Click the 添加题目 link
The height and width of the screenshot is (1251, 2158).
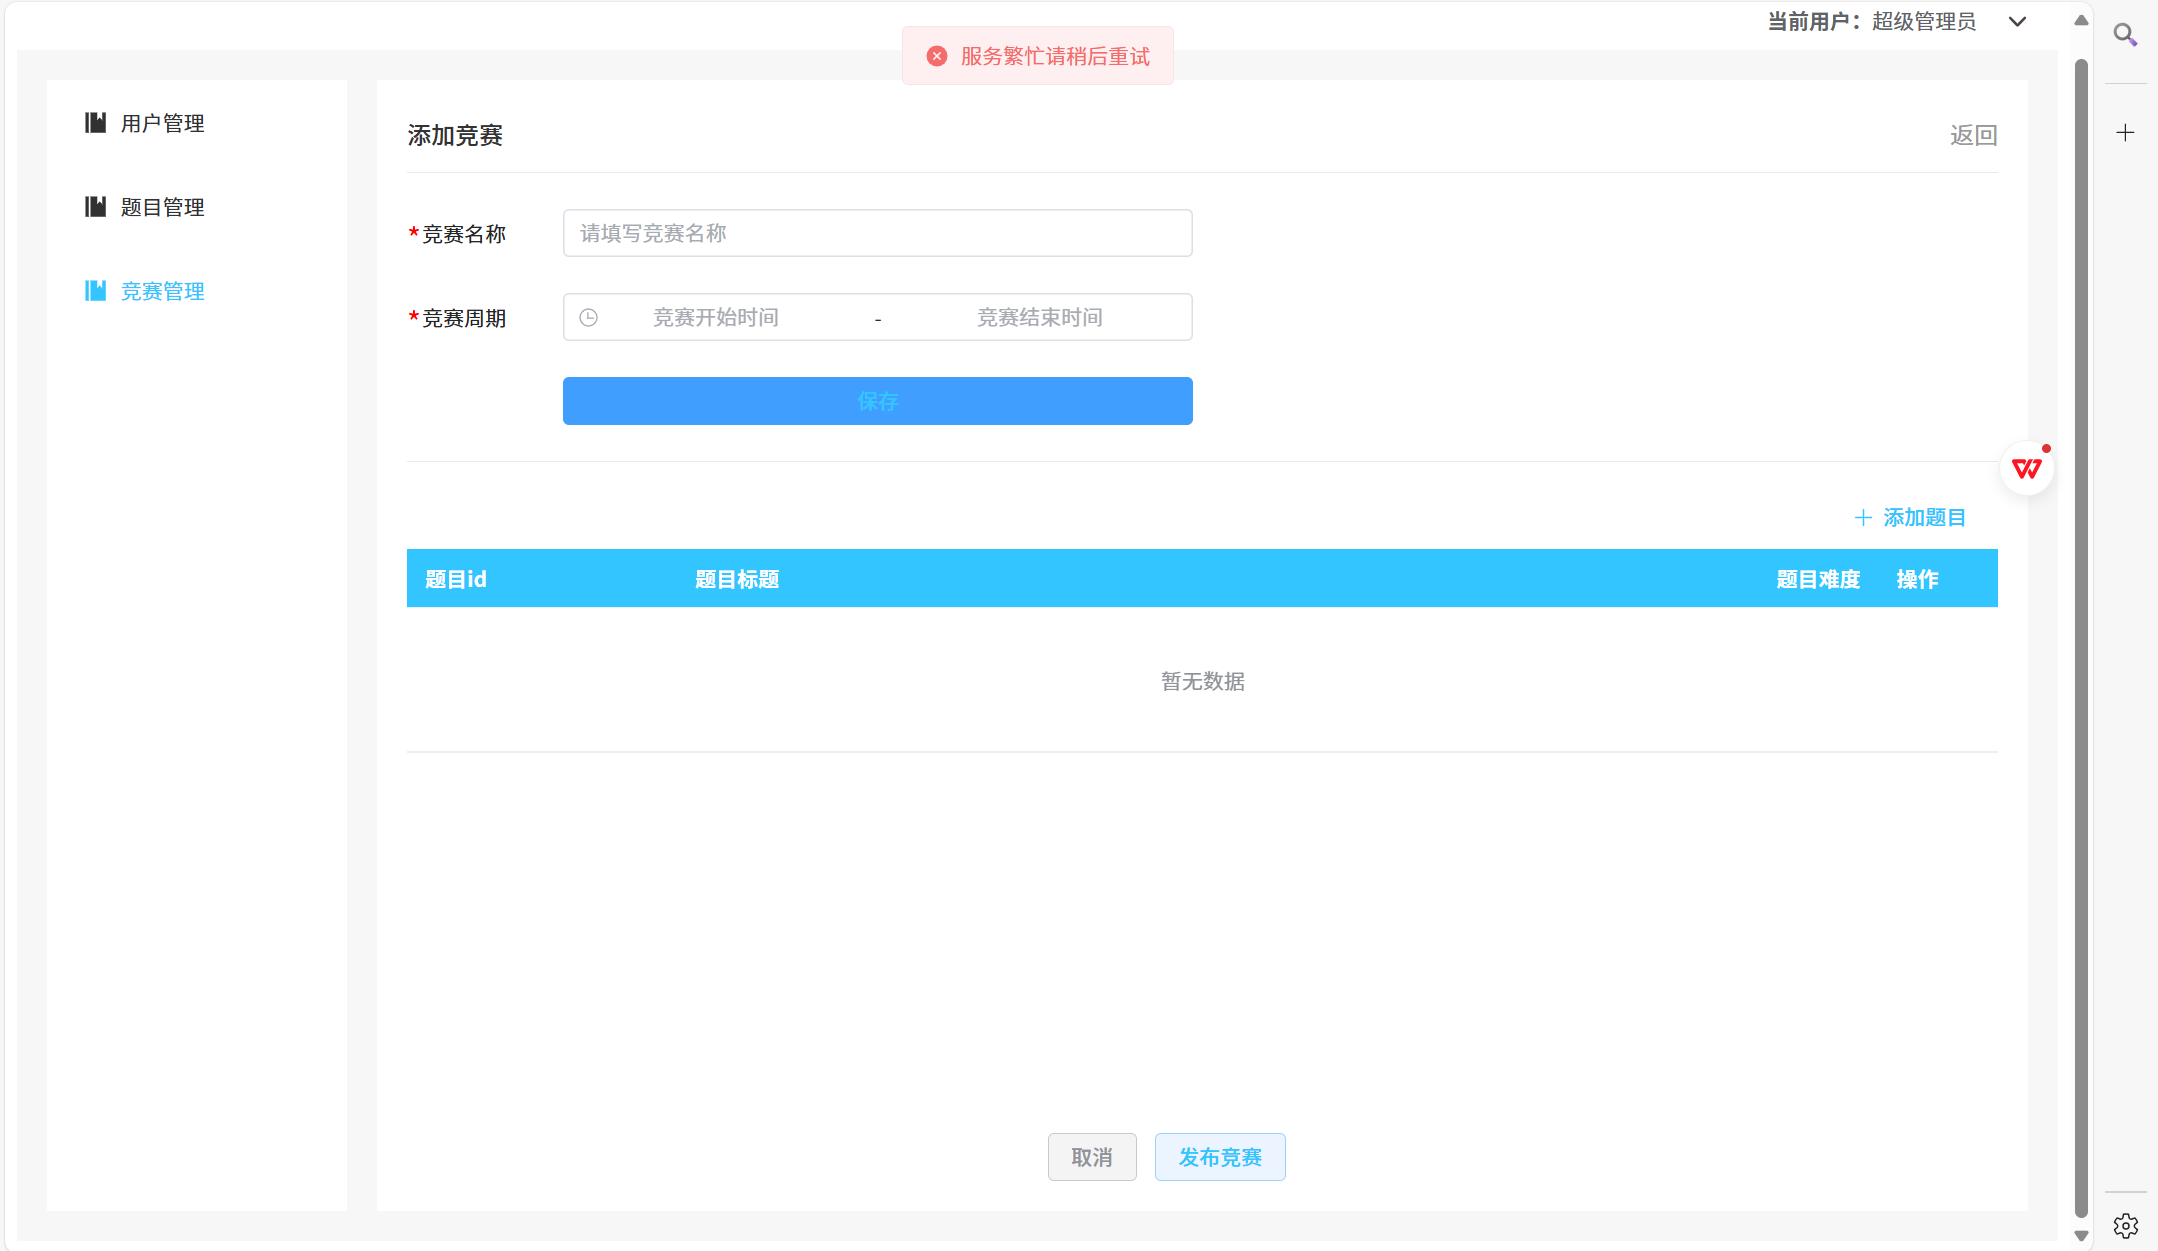pos(1910,518)
